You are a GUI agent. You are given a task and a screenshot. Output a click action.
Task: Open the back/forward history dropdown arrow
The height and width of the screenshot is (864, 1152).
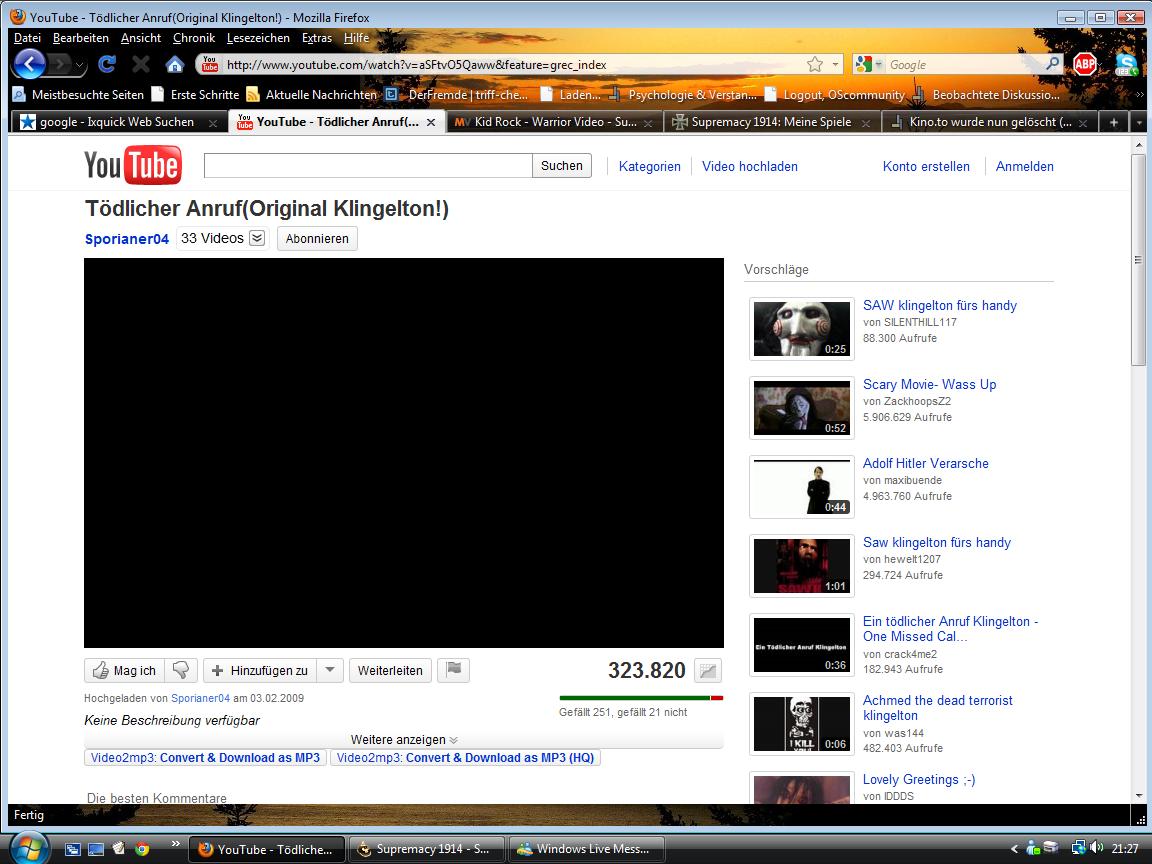80,65
